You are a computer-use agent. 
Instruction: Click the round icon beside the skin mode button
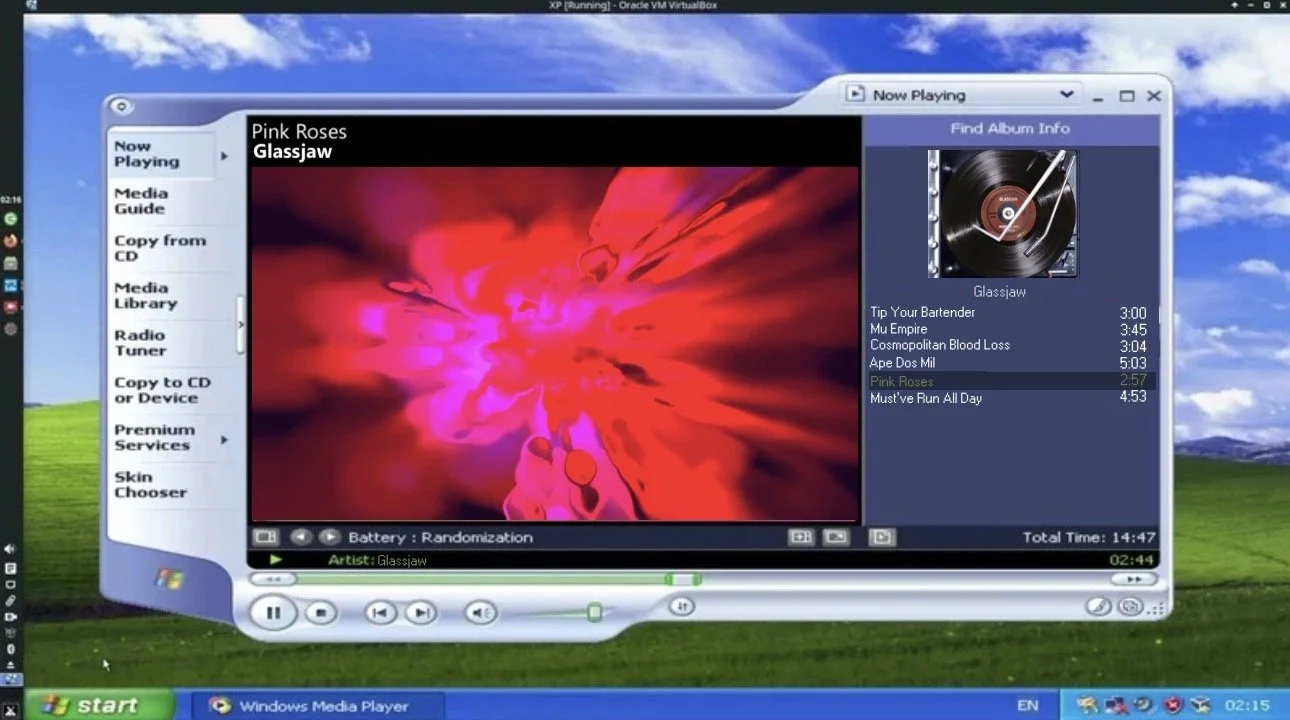point(1098,606)
